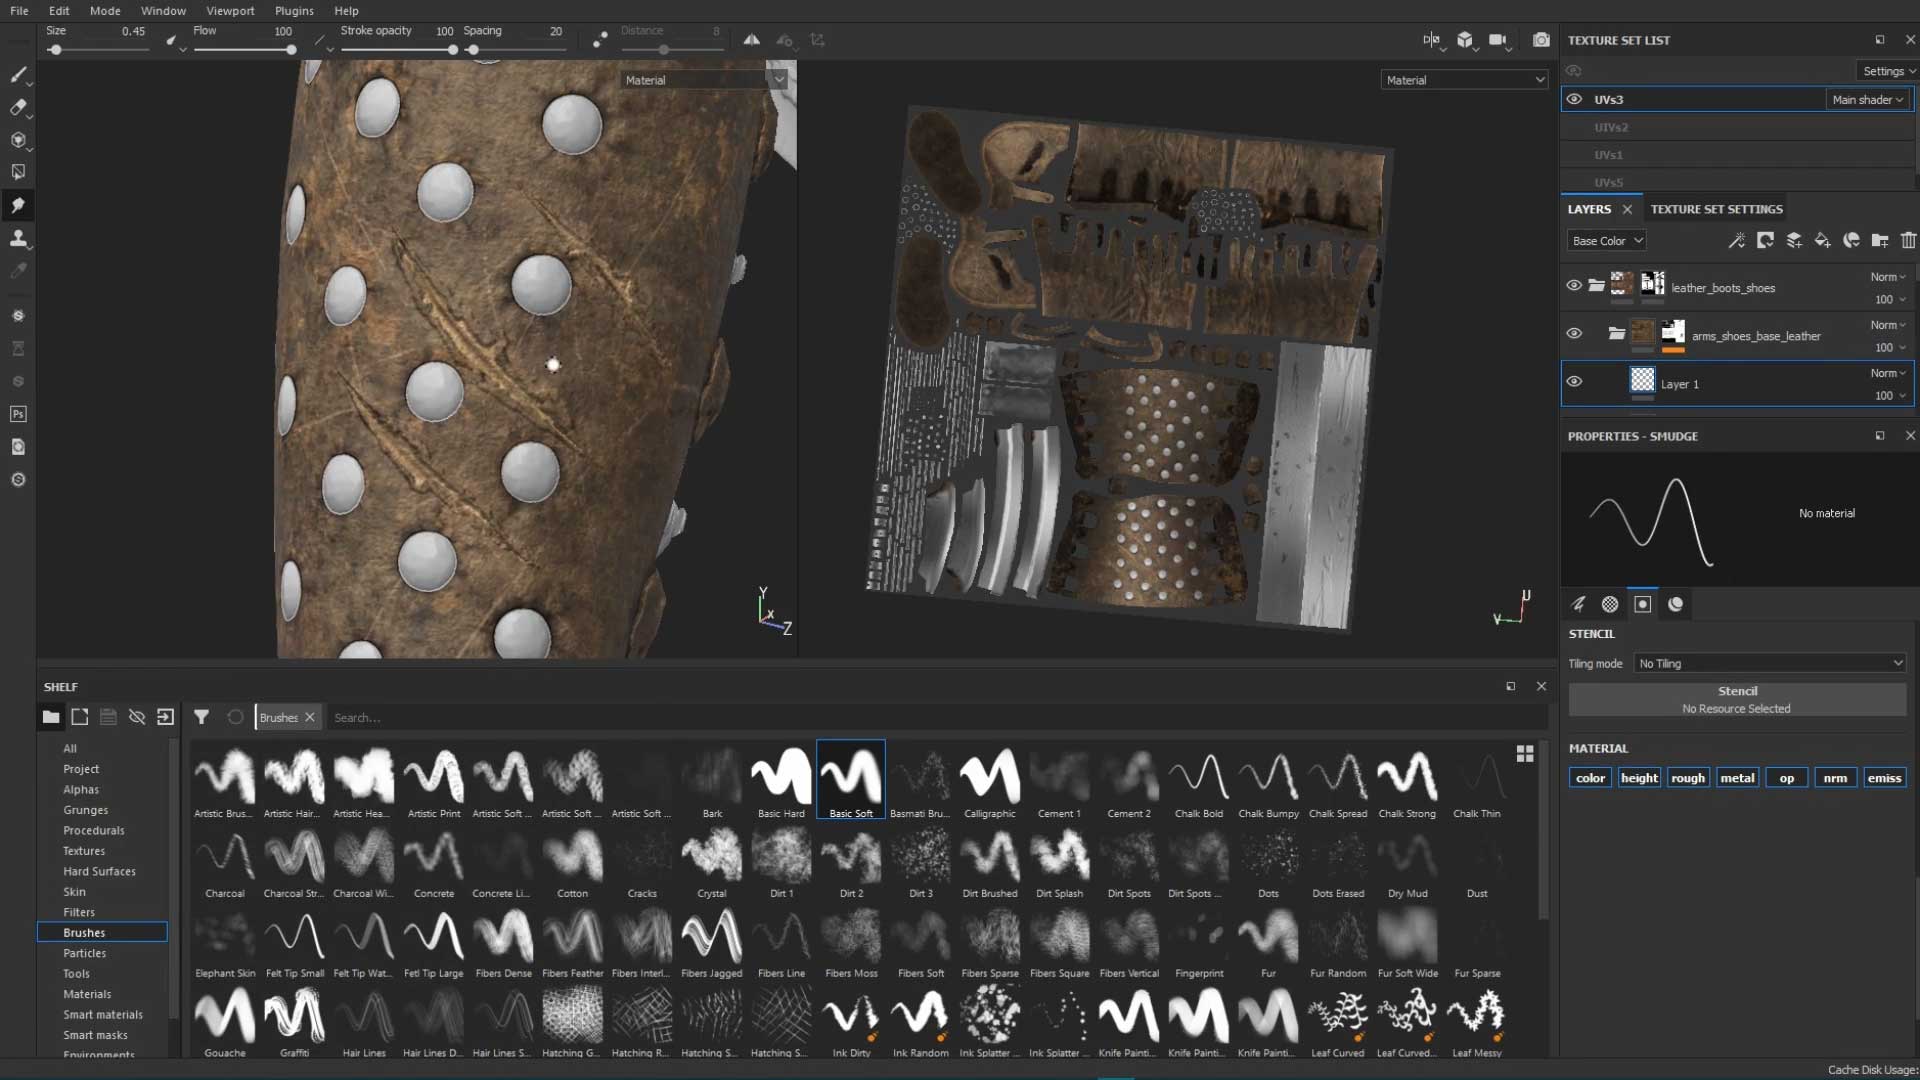Switch to the Texture Set Settings tab
The width and height of the screenshot is (1920, 1080).
[1716, 209]
